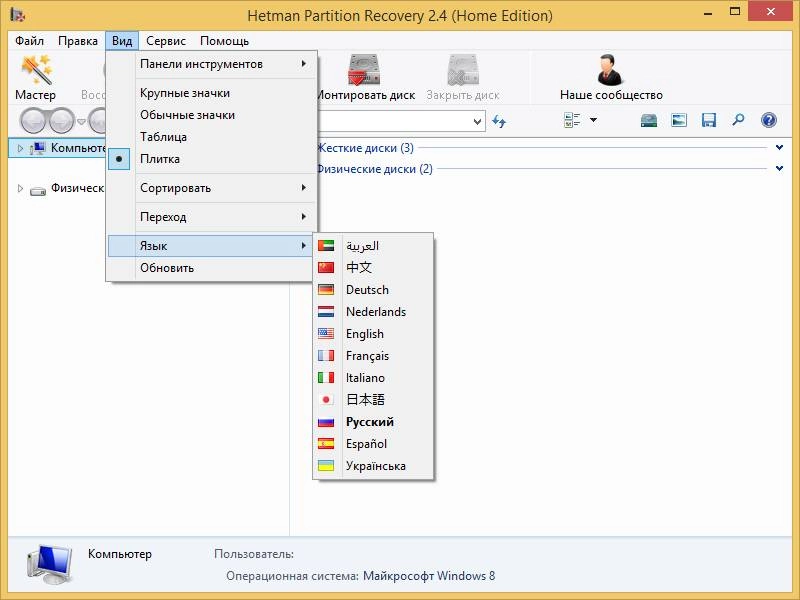
Task: Click the magnifier search icon
Action: [738, 120]
